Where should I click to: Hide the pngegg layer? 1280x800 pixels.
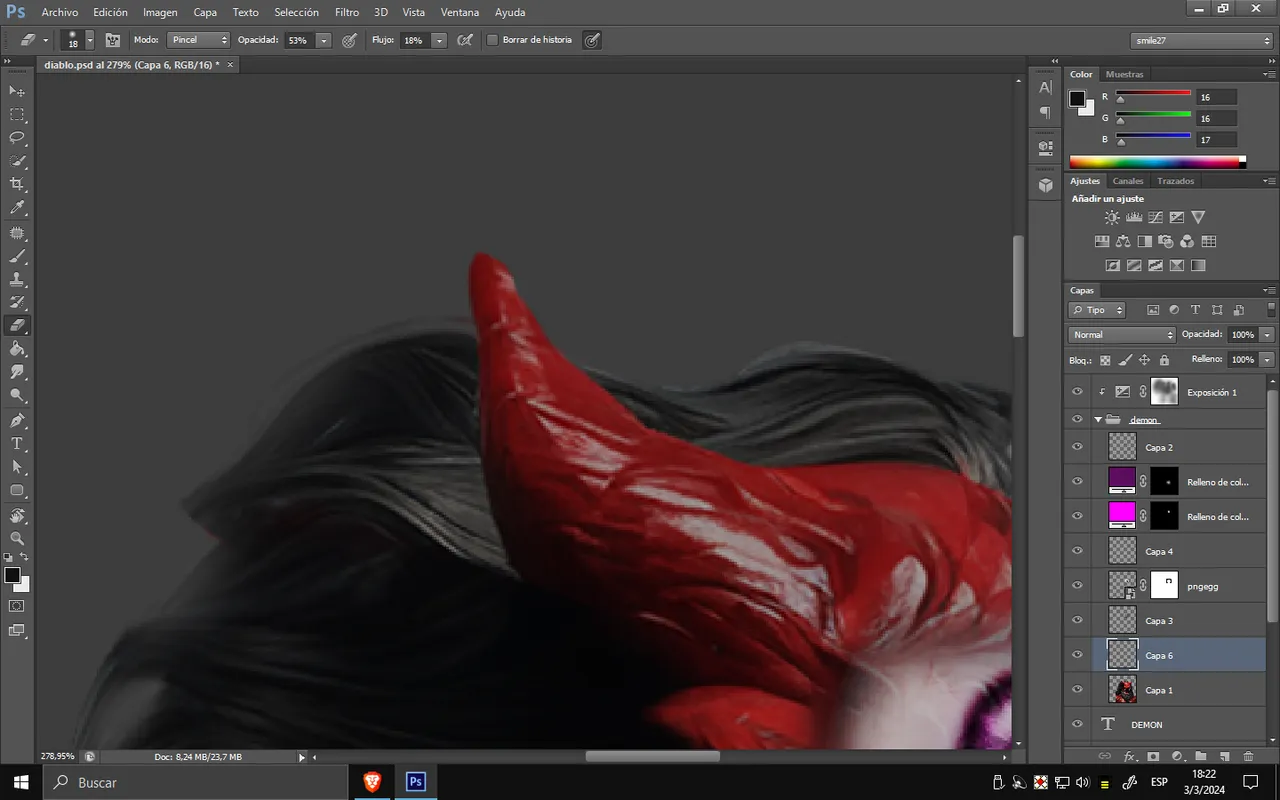click(1077, 586)
